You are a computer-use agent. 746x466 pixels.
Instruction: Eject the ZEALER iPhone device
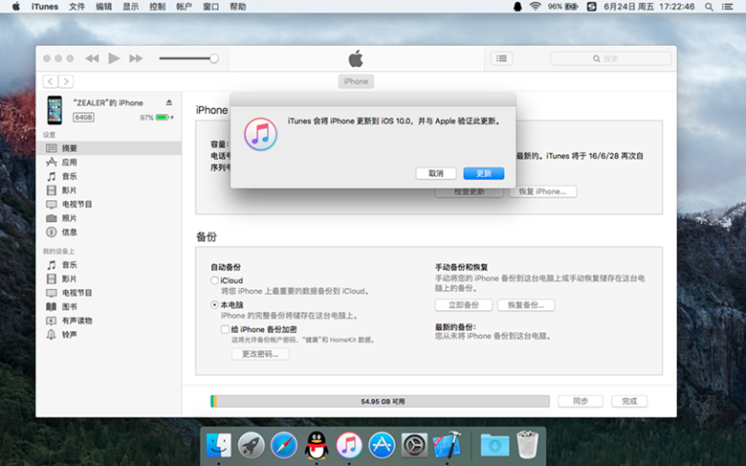pos(169,102)
